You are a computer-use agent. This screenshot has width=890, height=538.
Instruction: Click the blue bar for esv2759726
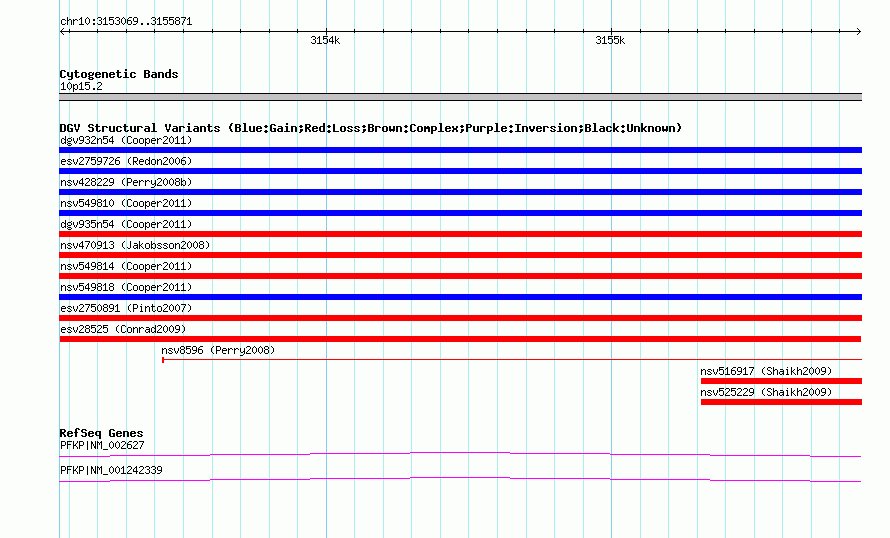460,171
